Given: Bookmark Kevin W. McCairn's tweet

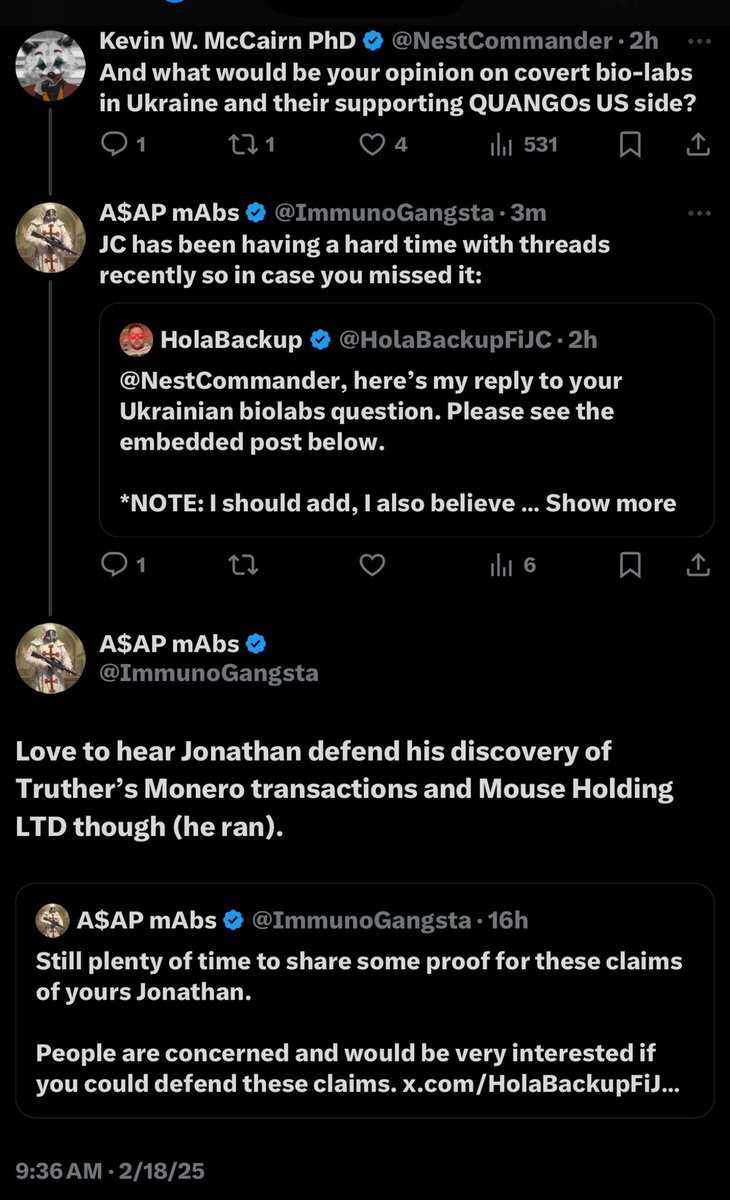Looking at the screenshot, I should pyautogui.click(x=630, y=145).
